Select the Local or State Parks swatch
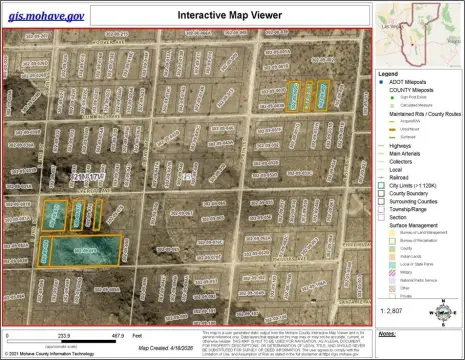Screen dimensions: 465x360 (x=392, y=265)
